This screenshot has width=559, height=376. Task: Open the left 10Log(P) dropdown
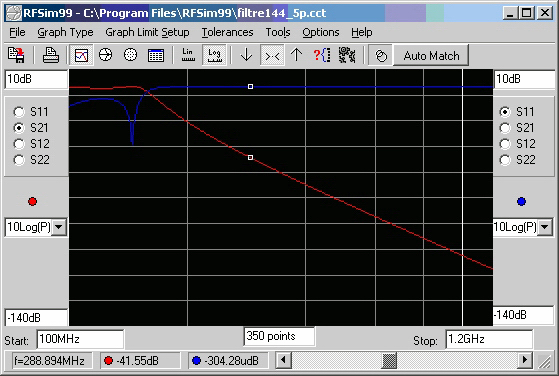[x=59, y=227]
